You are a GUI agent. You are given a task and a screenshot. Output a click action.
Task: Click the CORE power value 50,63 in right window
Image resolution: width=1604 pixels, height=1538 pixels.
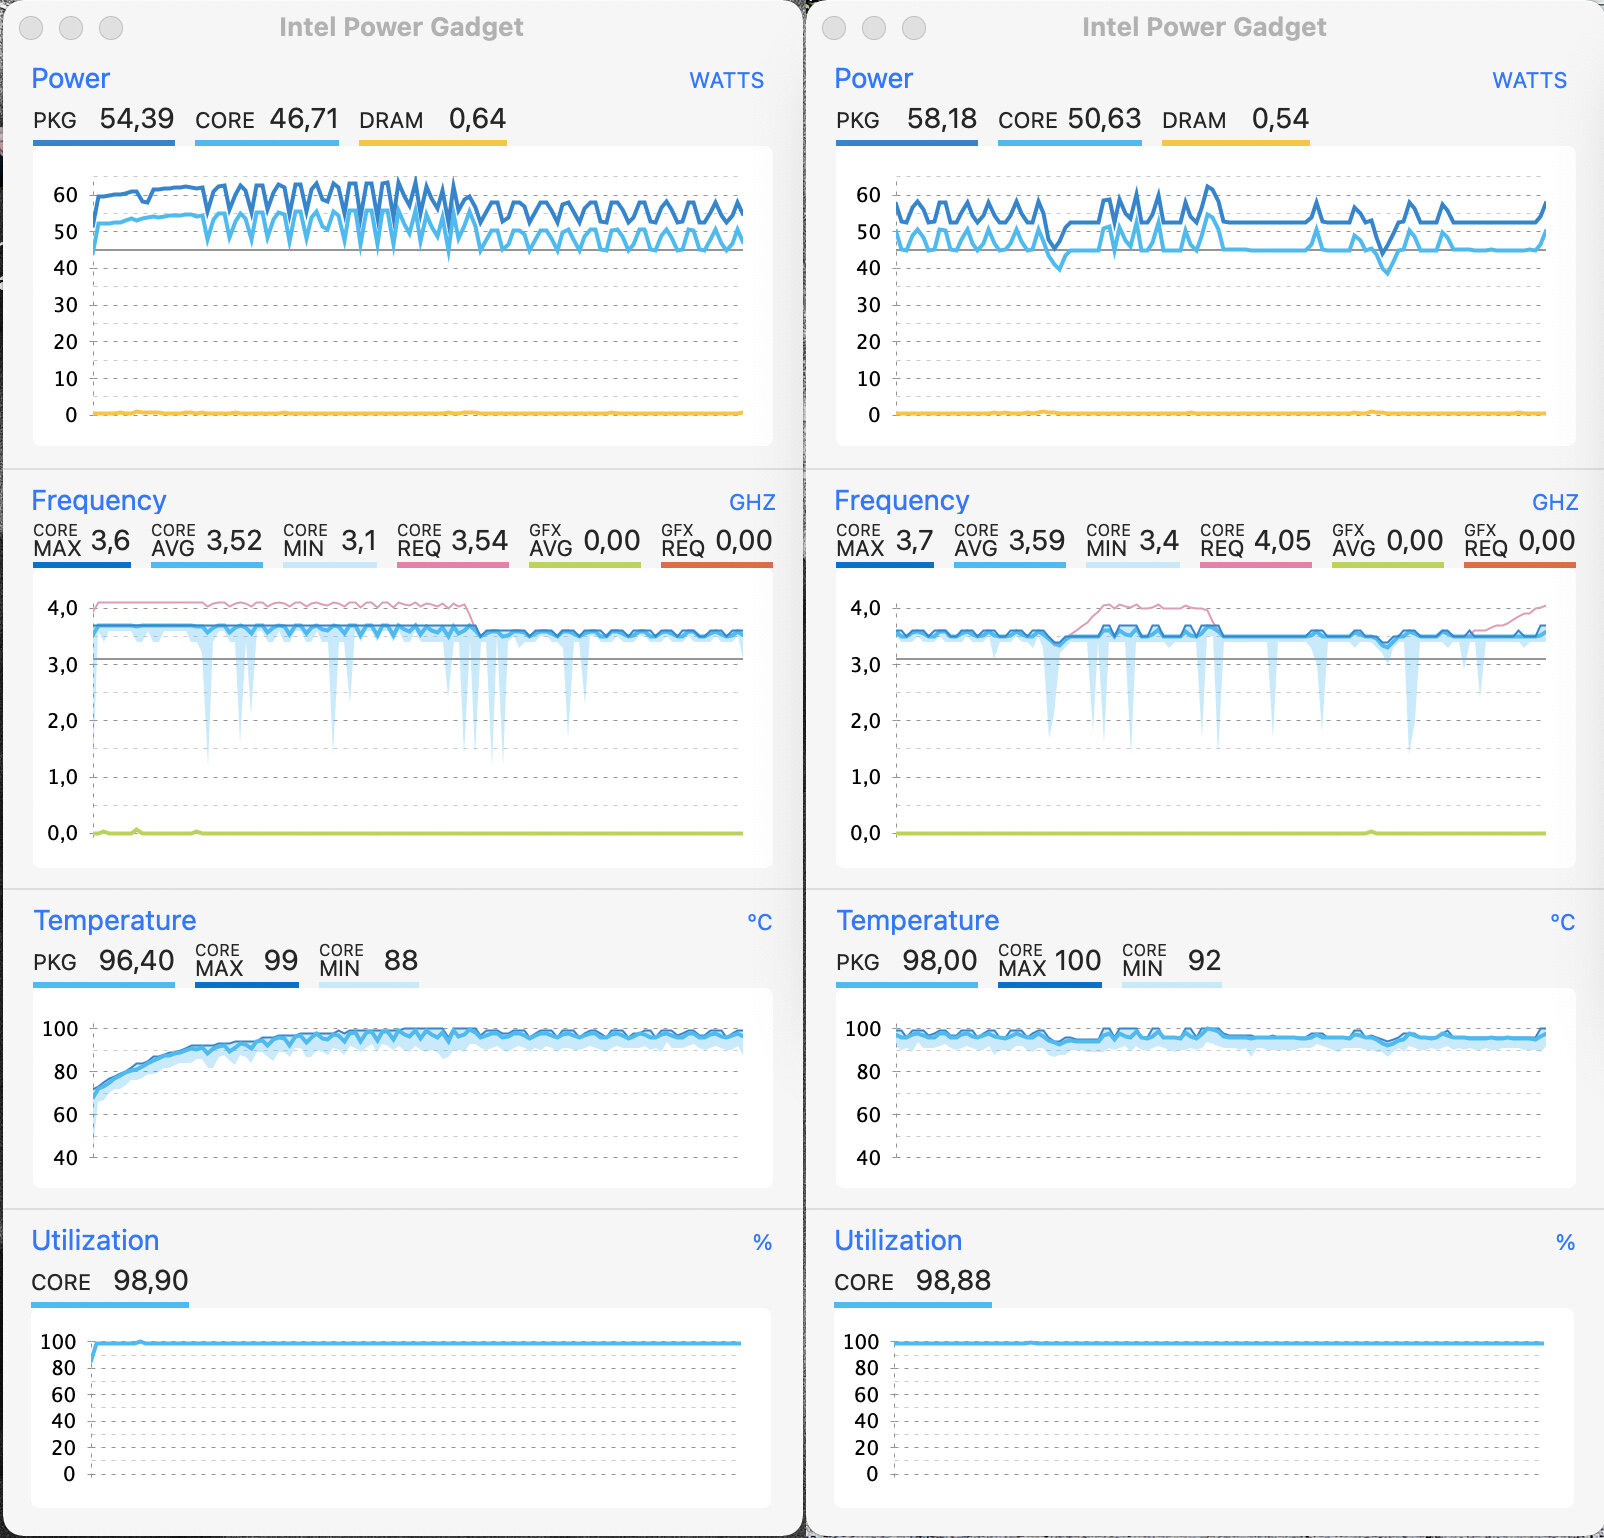pyautogui.click(x=1104, y=119)
